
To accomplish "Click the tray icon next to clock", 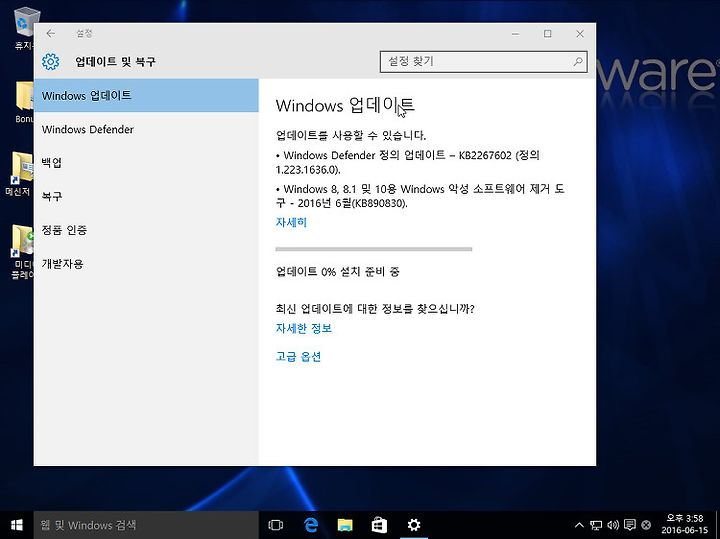I will click(646, 525).
